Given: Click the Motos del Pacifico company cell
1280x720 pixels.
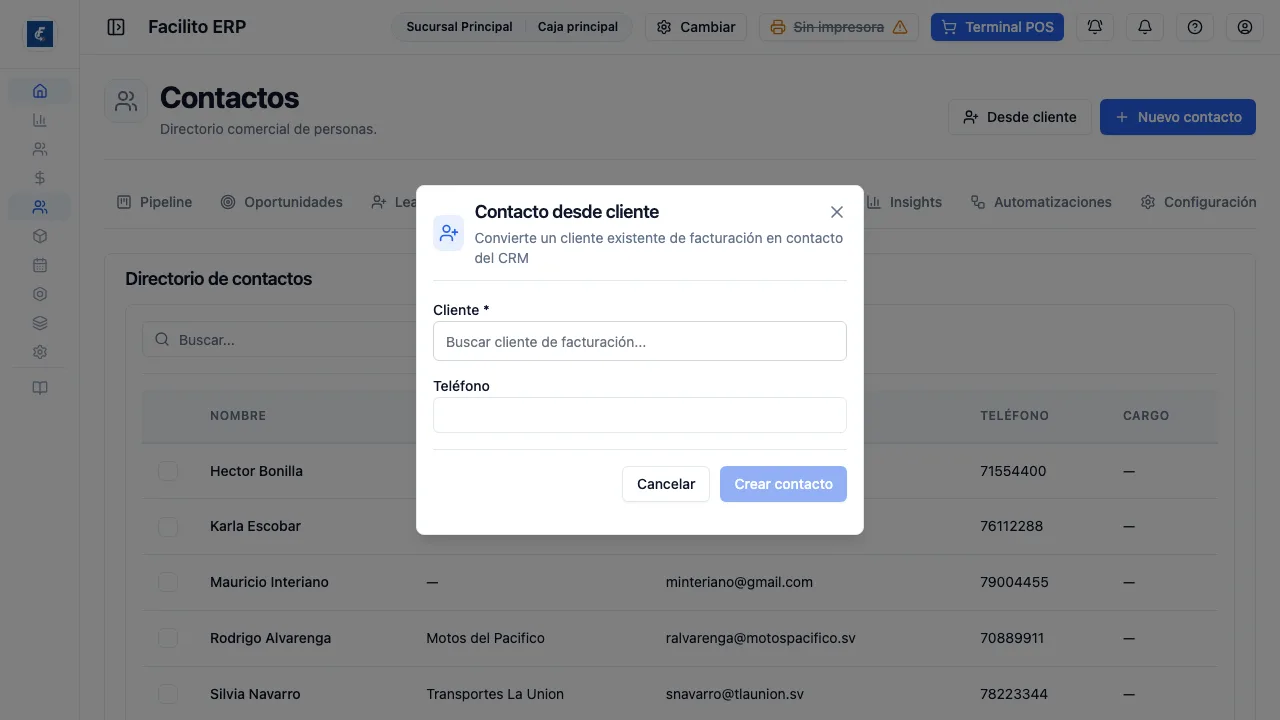Looking at the screenshot, I should (486, 638).
